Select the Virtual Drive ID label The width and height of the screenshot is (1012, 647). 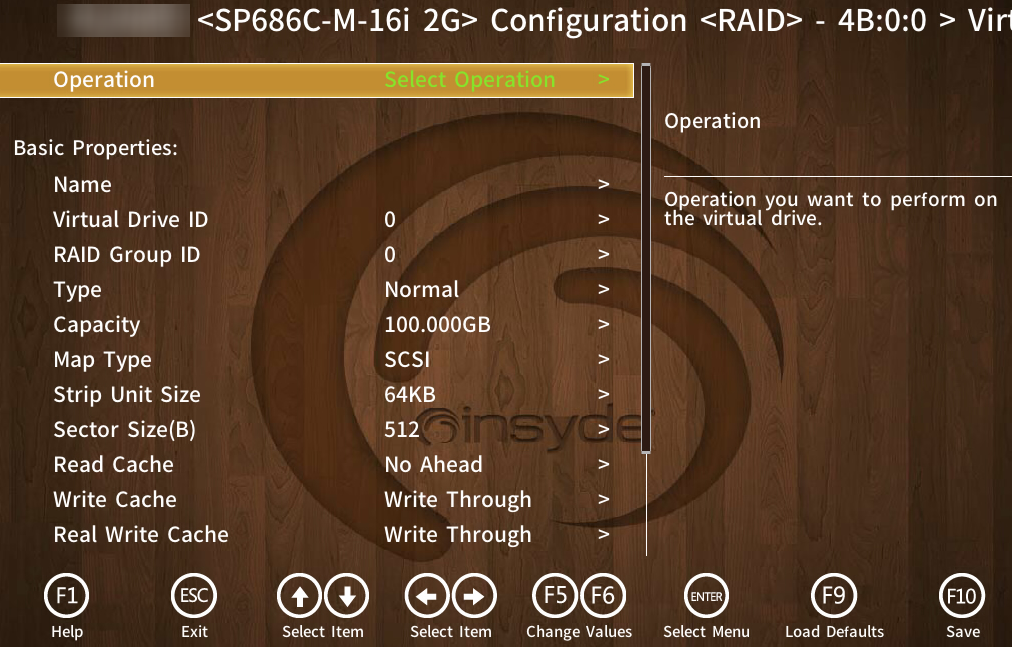tap(130, 220)
